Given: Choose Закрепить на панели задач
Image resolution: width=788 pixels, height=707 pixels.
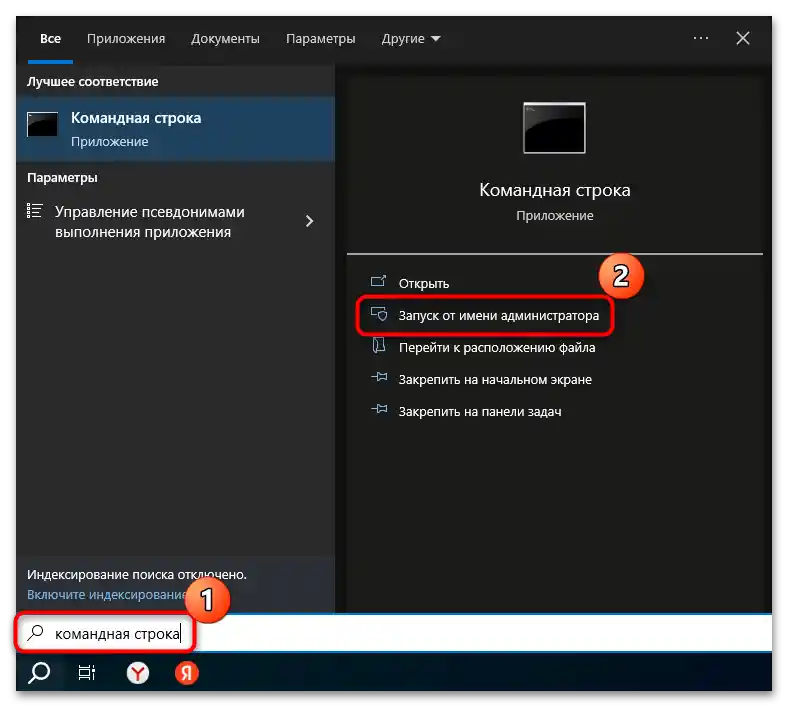Looking at the screenshot, I should point(480,412).
